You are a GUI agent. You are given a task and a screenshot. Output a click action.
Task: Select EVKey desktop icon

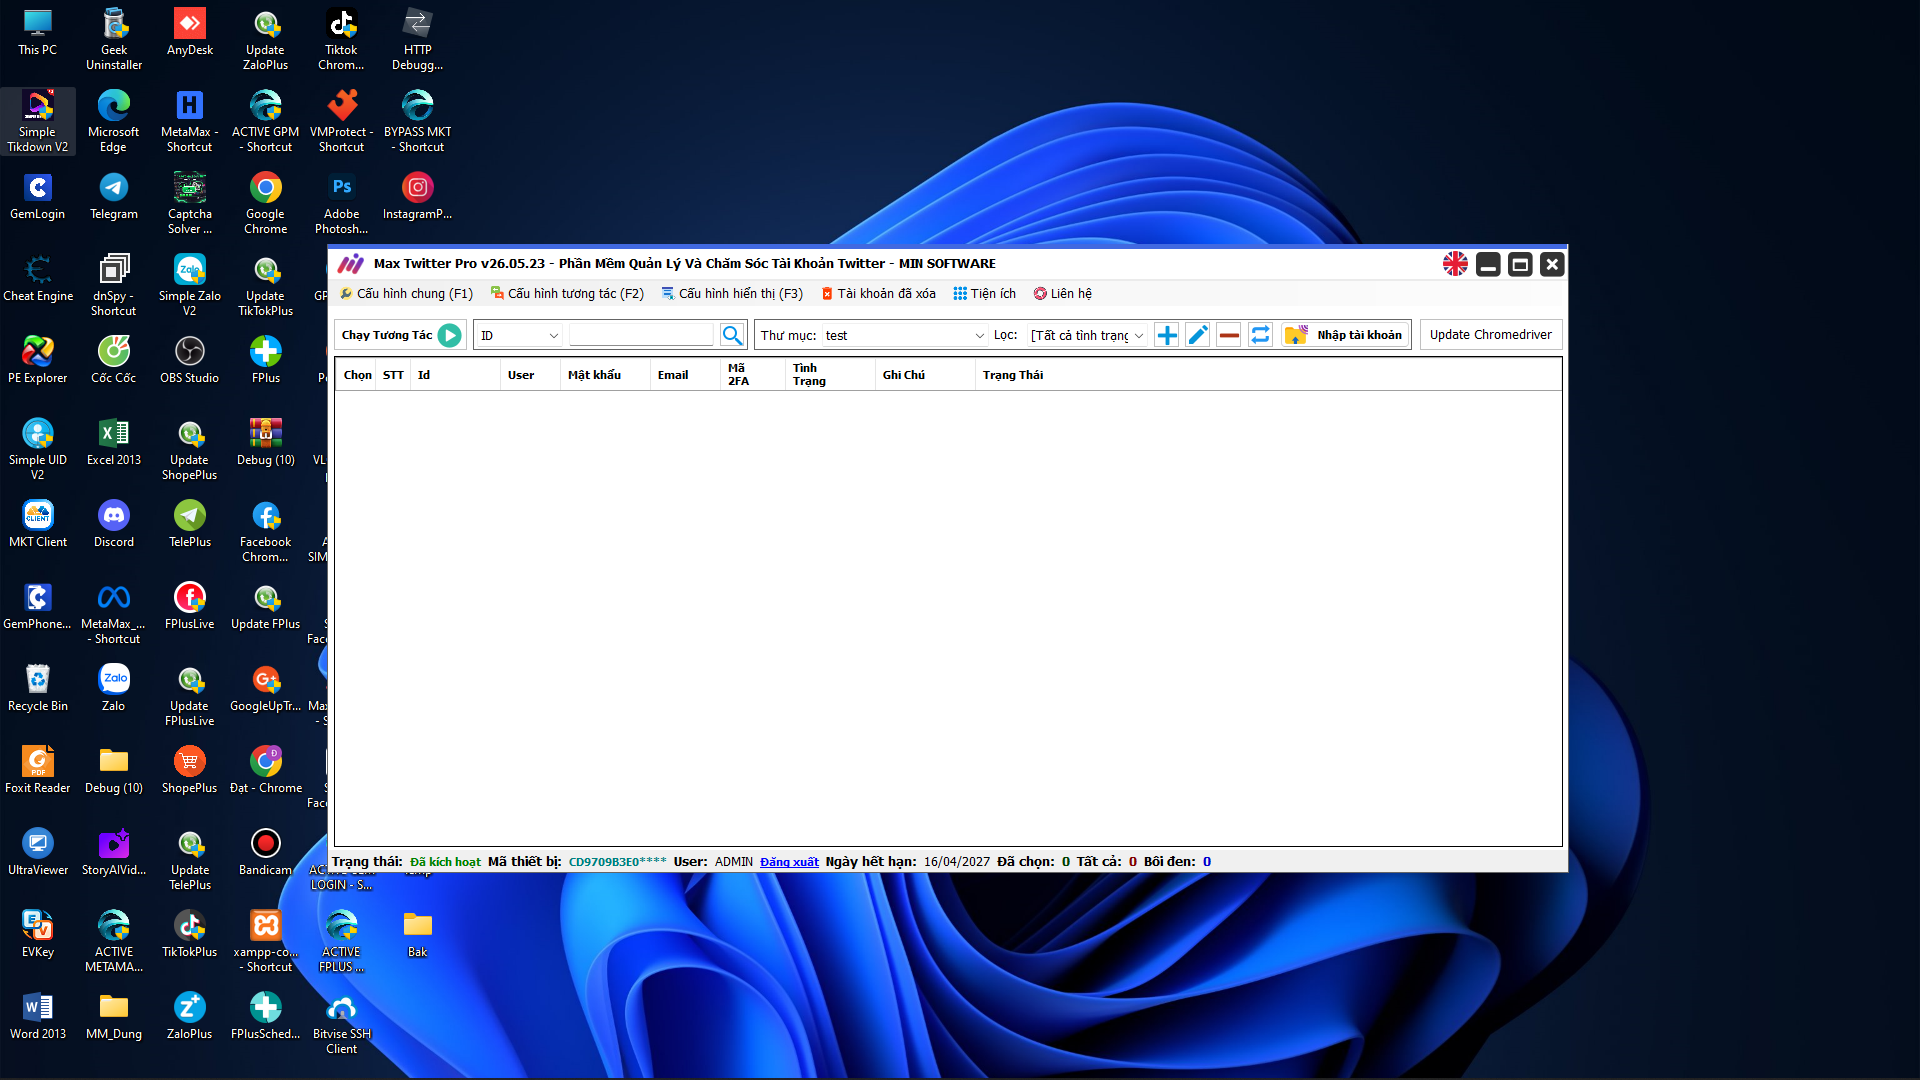pyautogui.click(x=38, y=934)
